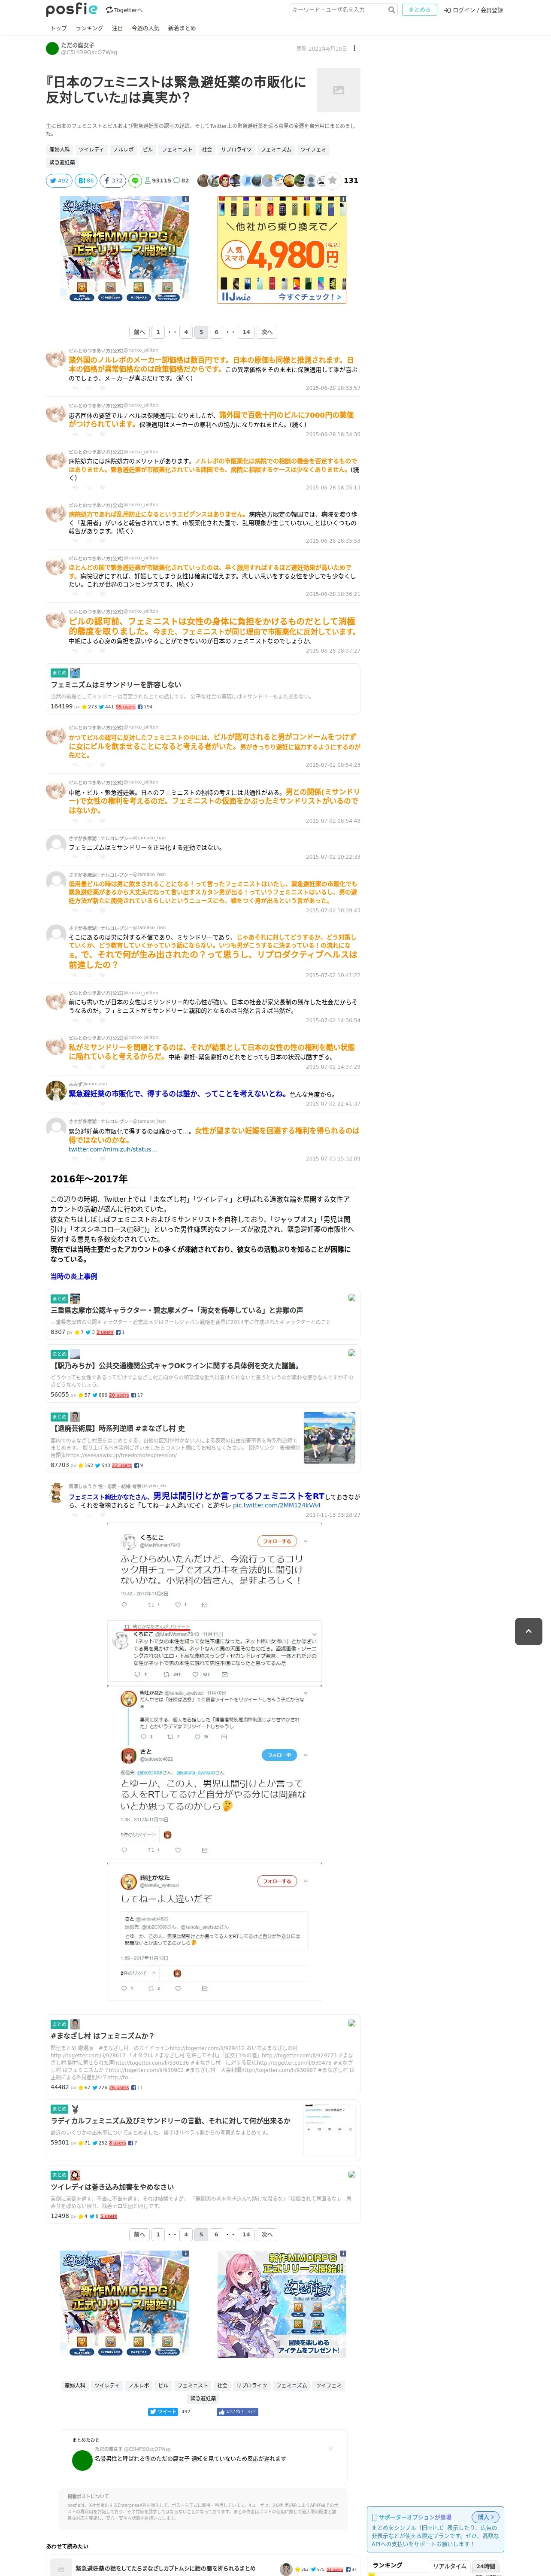Open the ランキング navigation item

click(89, 28)
